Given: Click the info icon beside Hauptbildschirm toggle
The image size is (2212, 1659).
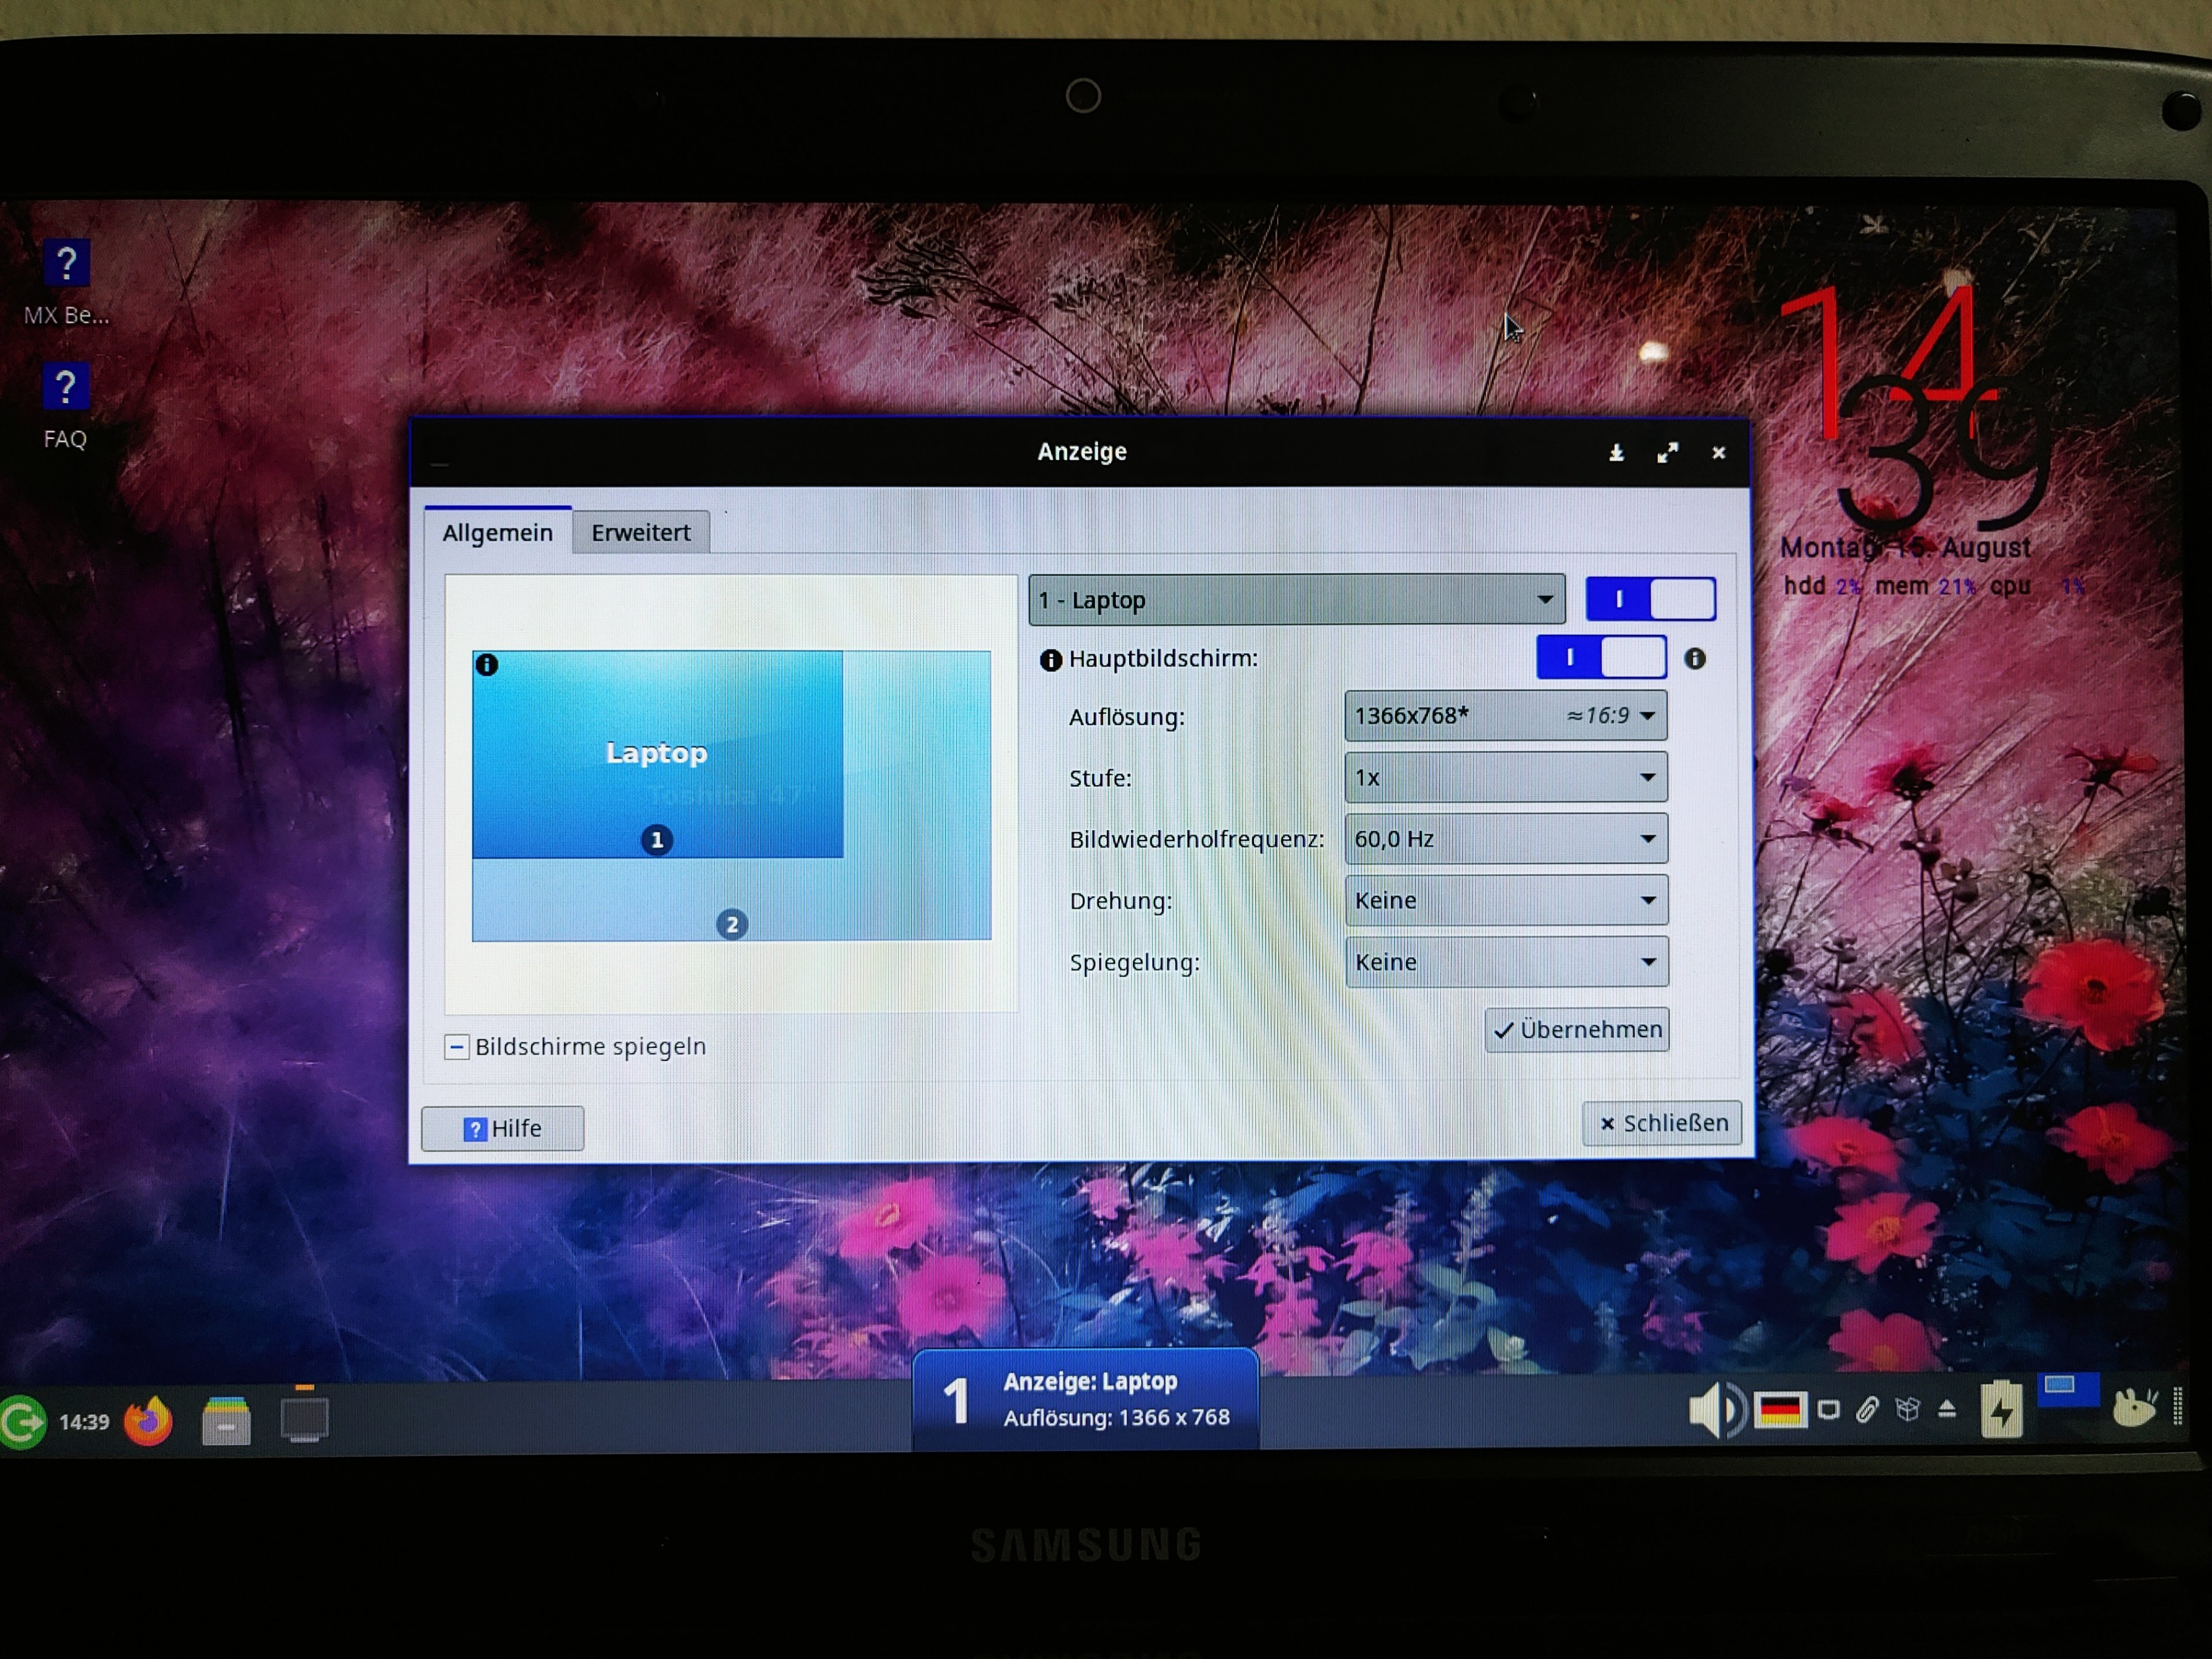Looking at the screenshot, I should pyautogui.click(x=1695, y=658).
